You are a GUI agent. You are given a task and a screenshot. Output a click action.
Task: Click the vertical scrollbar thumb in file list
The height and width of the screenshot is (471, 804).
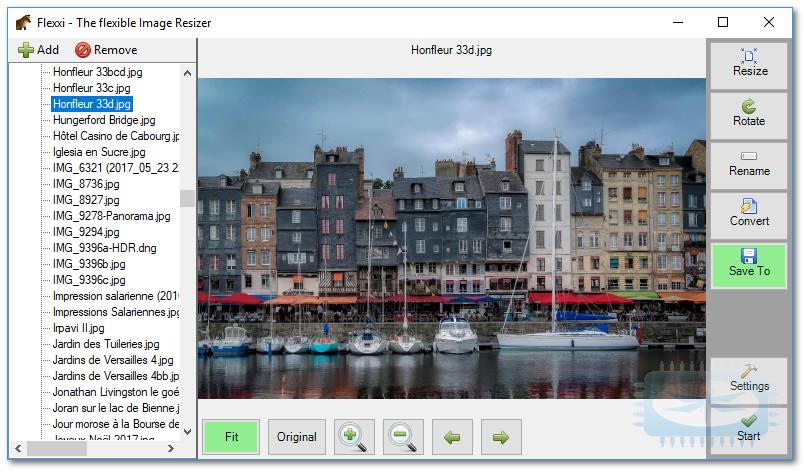188,198
